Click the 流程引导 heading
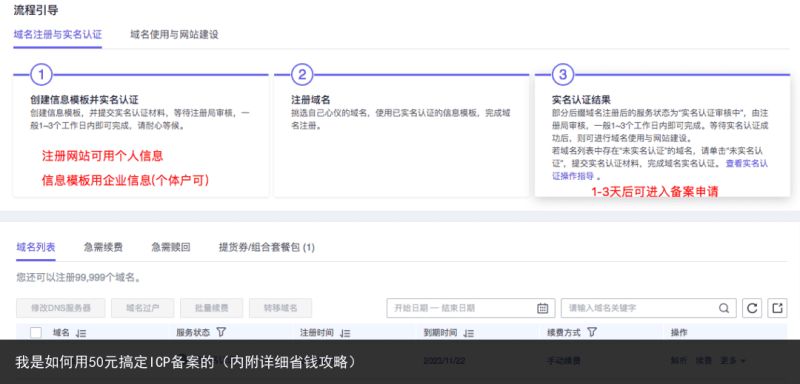 click(36, 9)
